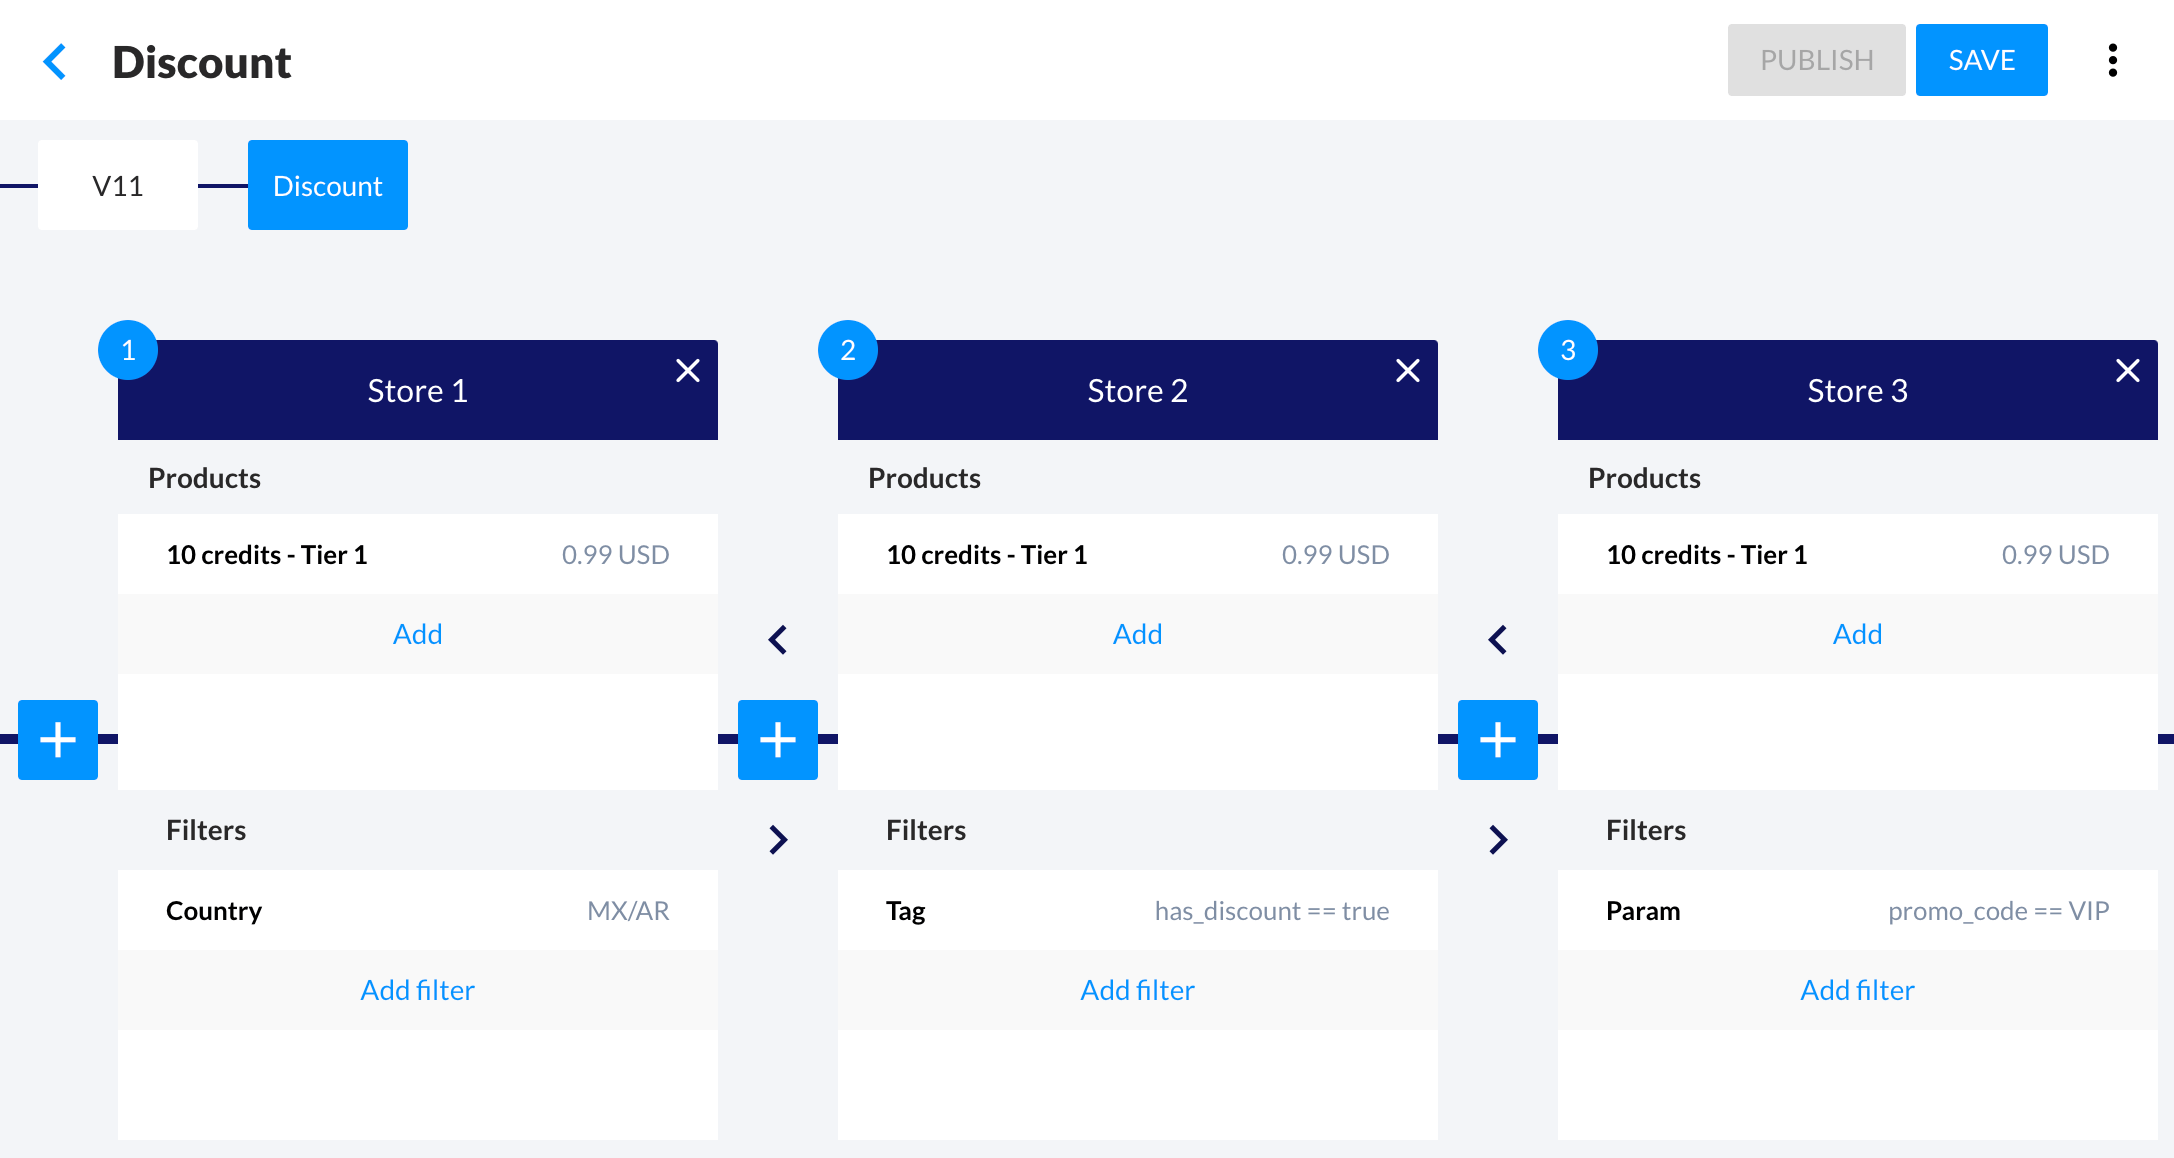Move Store 2 left with chevron arrow
Image resolution: width=2174 pixels, height=1158 pixels.
click(778, 639)
